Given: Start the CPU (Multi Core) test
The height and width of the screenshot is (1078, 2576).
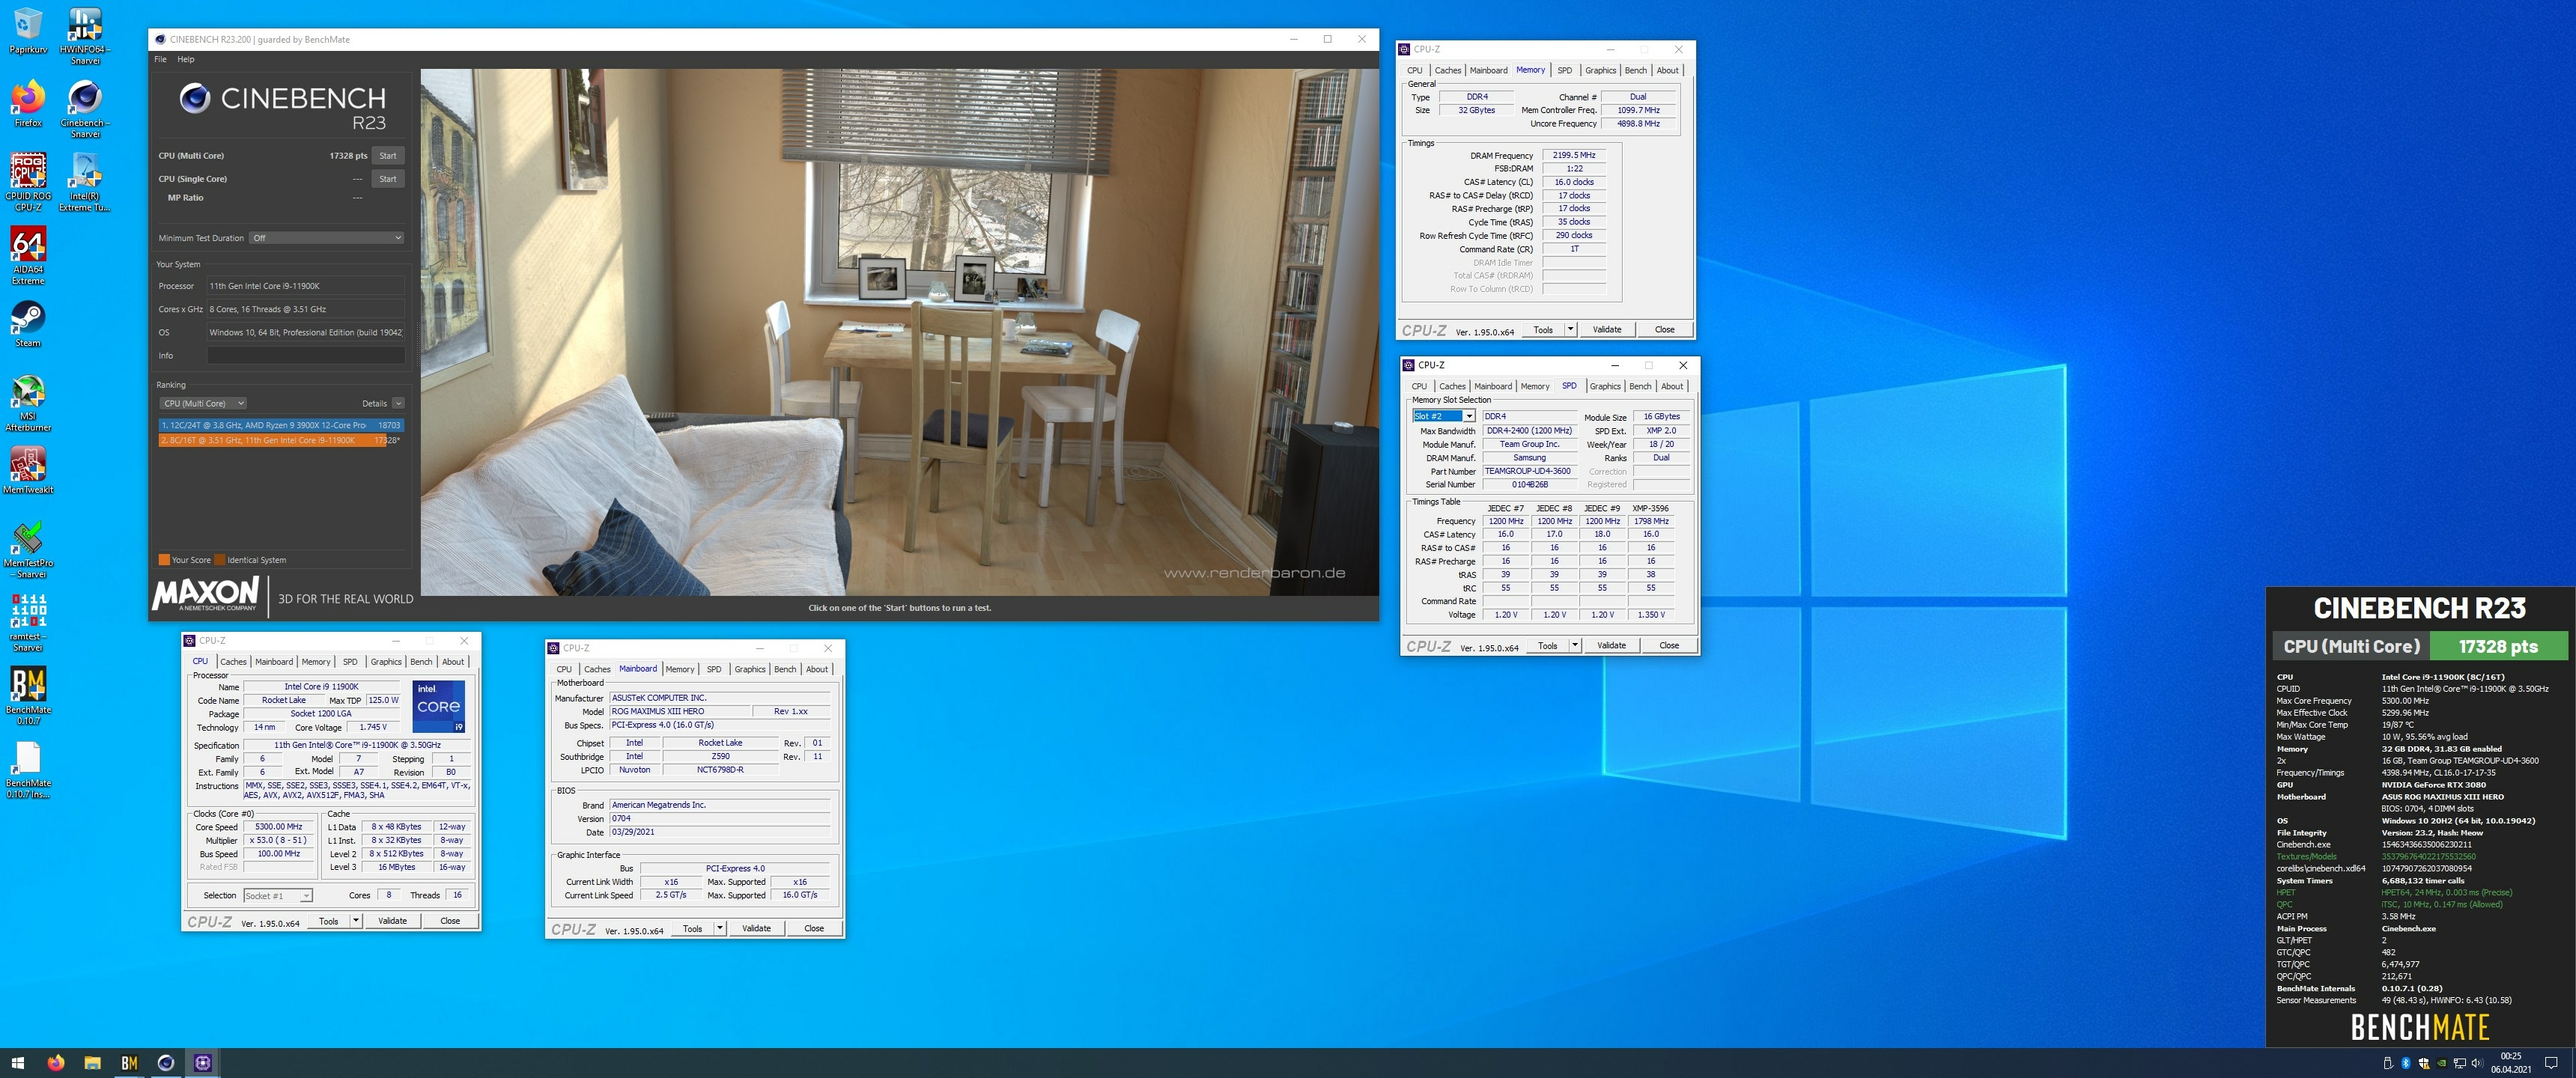Looking at the screenshot, I should 388,155.
